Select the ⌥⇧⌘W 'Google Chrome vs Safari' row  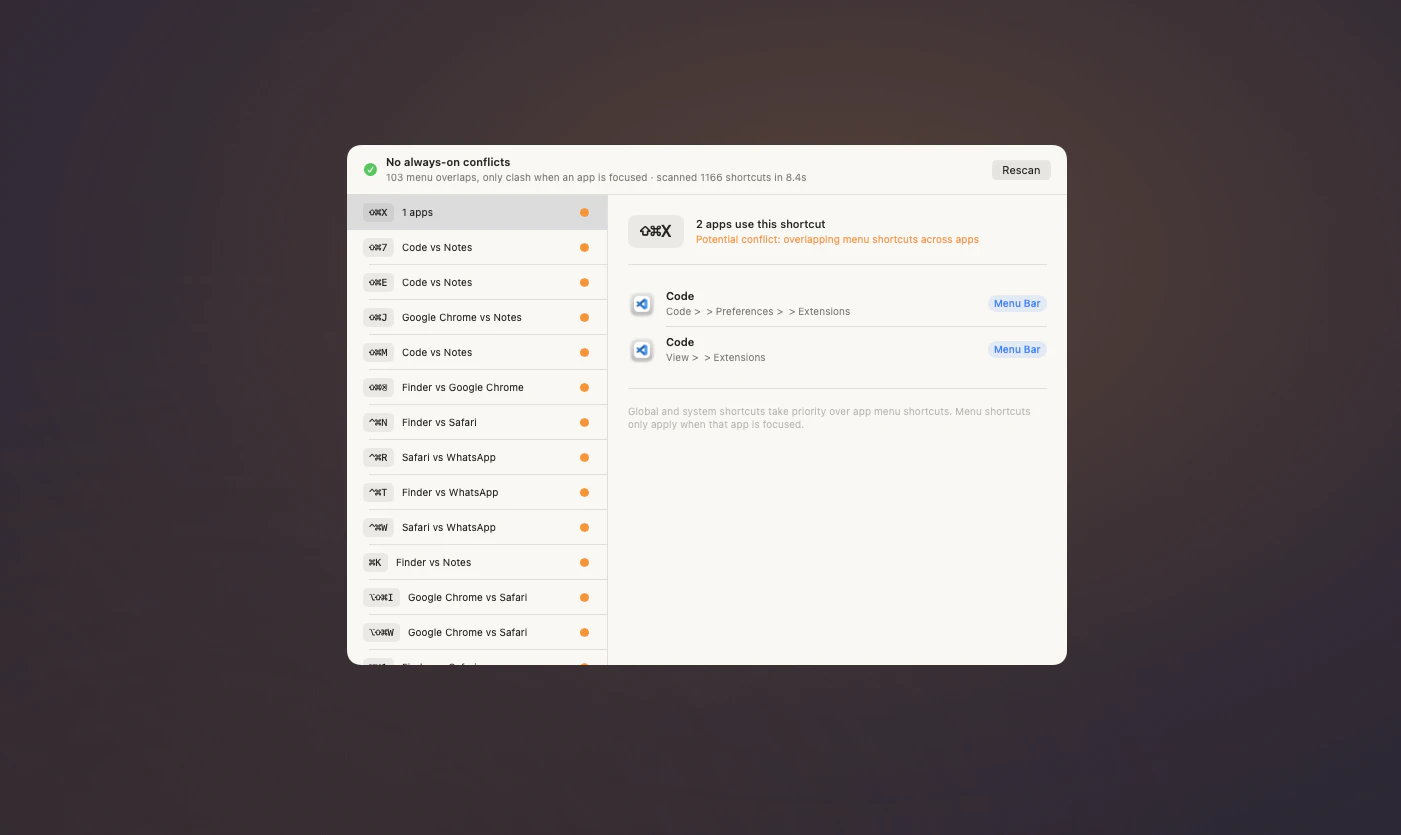[x=477, y=632]
